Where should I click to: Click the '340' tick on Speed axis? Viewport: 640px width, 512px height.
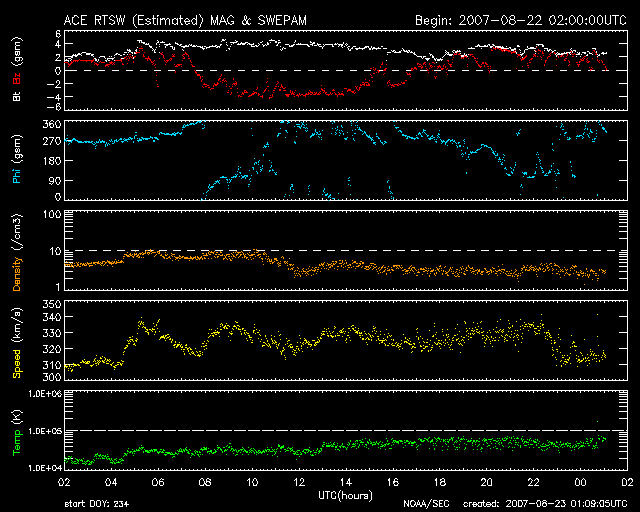[52, 317]
